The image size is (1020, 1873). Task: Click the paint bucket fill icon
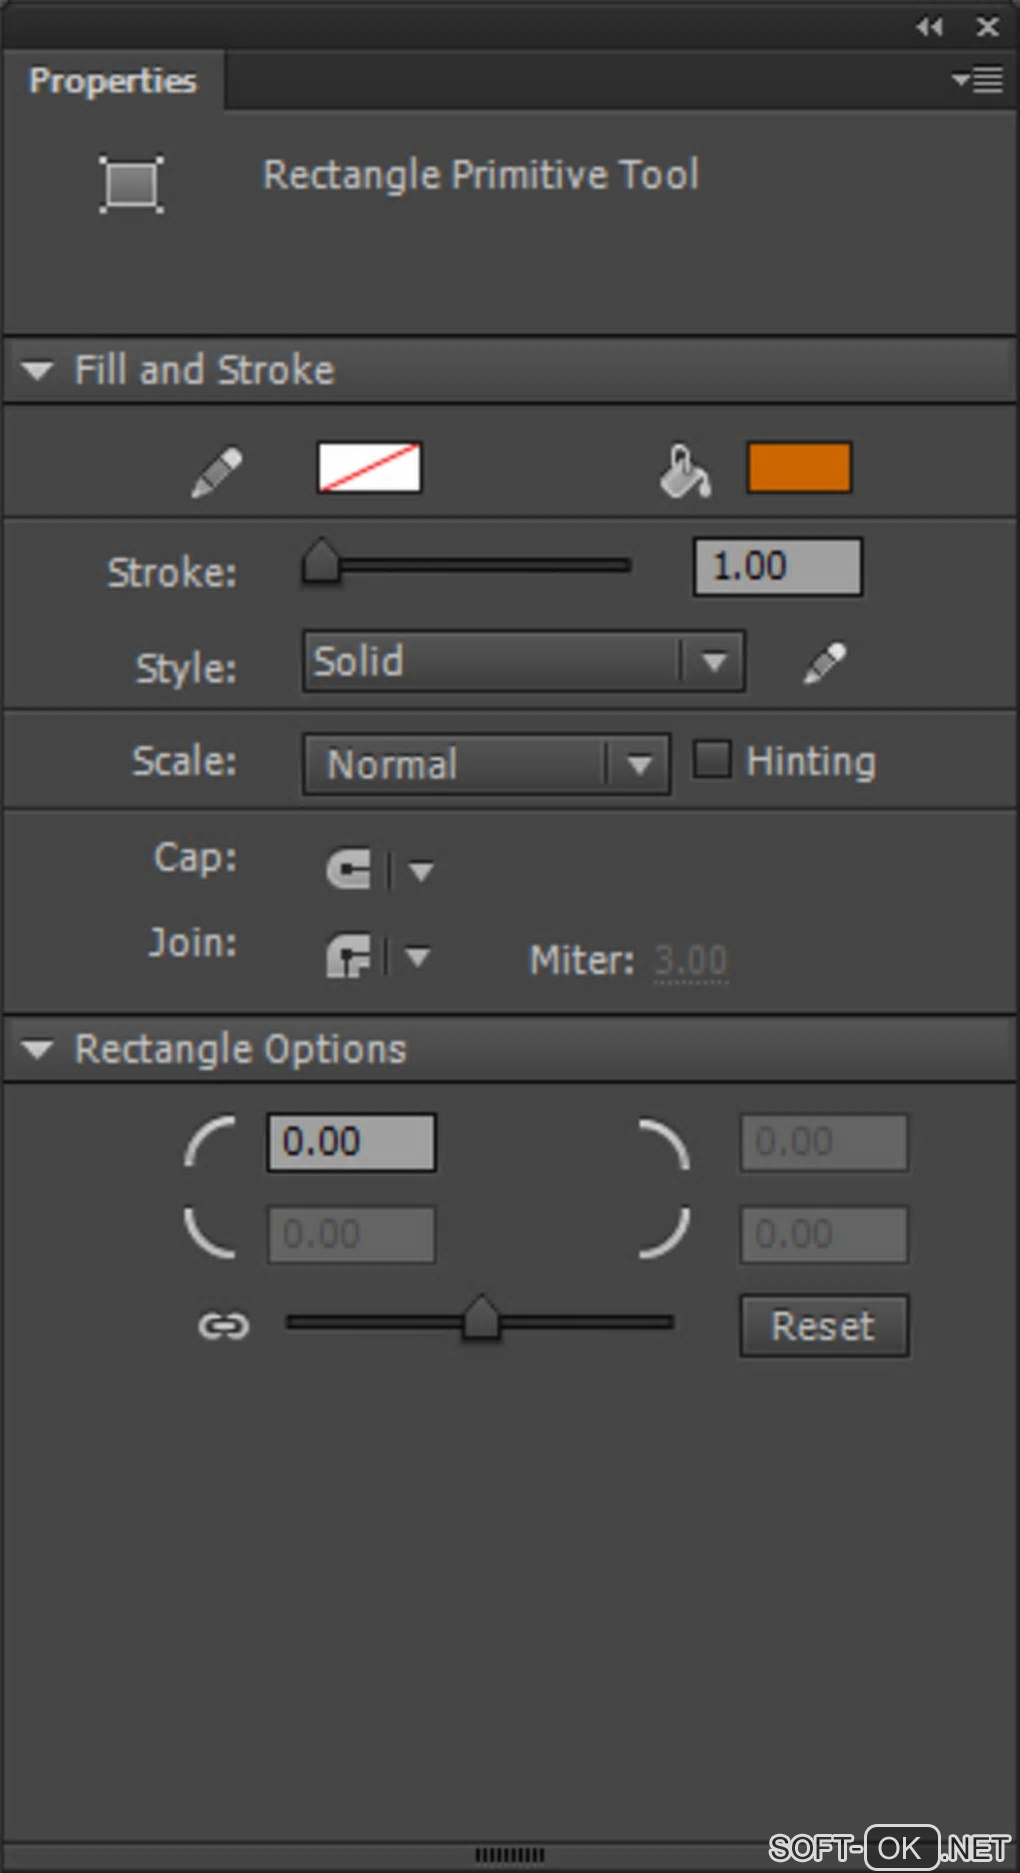click(x=685, y=471)
